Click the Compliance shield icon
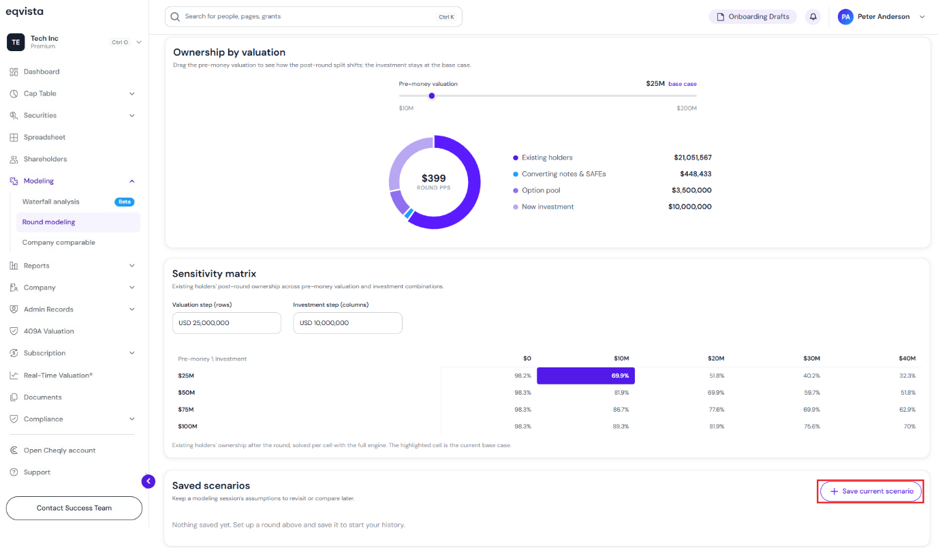938x548 pixels. (14, 419)
